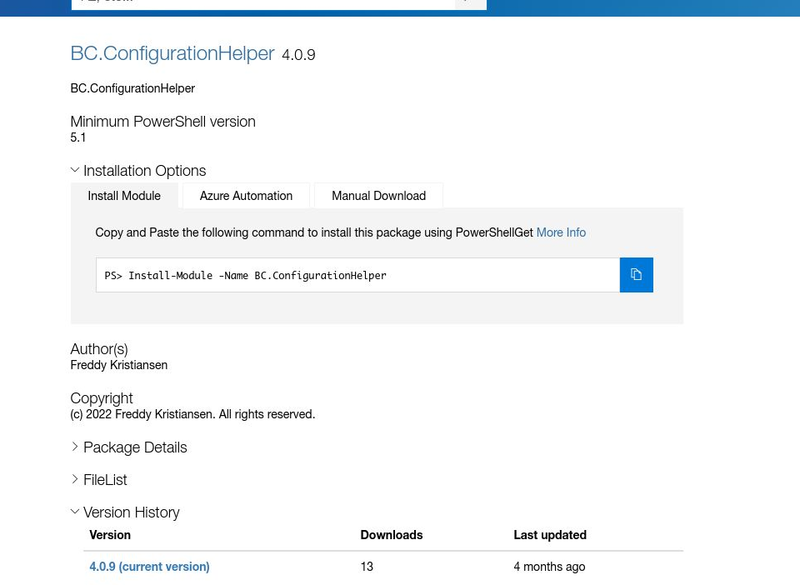This screenshot has height=585, width=800.
Task: Select the author name Freddy Kristiansen
Action: [119, 365]
